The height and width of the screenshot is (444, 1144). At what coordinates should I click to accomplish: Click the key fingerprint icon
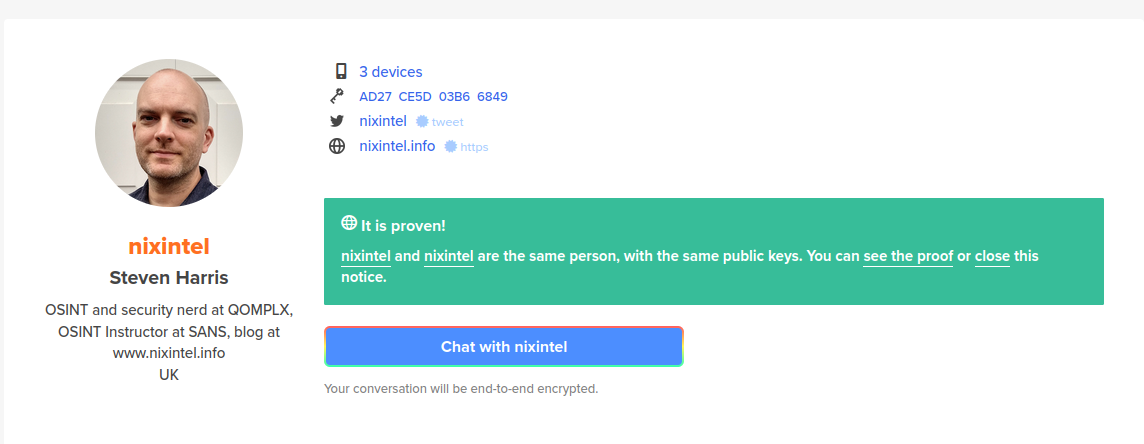336,96
